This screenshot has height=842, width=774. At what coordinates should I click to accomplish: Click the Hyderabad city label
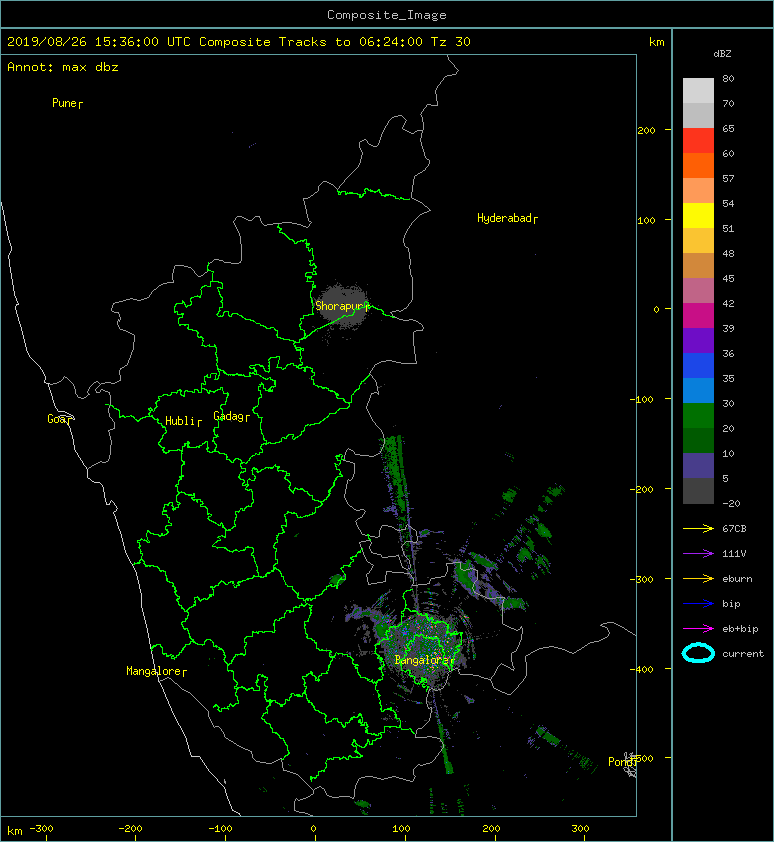point(507,218)
